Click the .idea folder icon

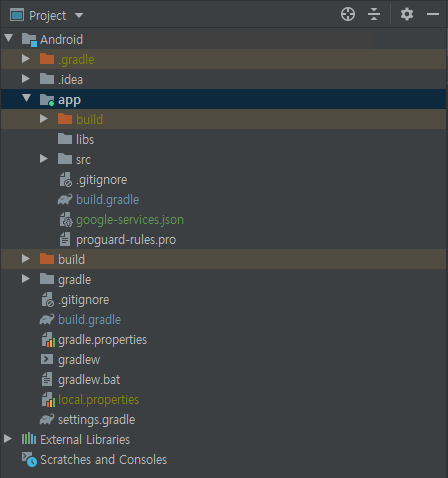pos(47,79)
